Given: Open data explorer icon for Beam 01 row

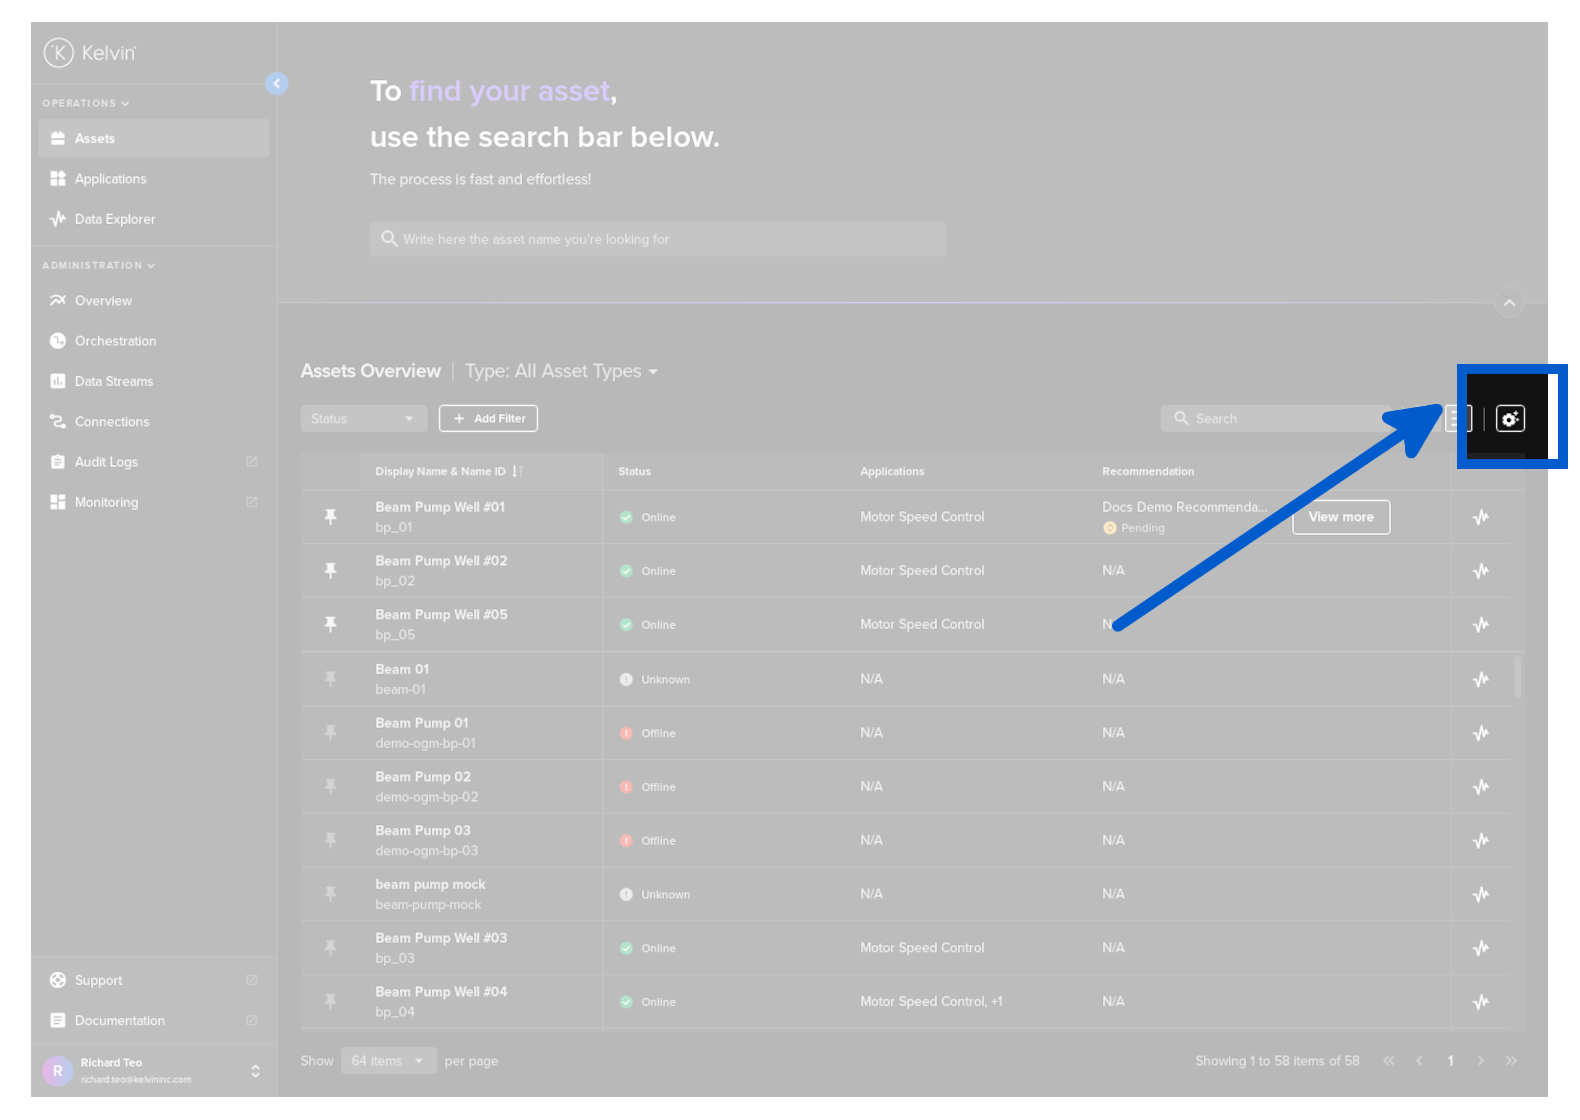Looking at the screenshot, I should [x=1481, y=679].
